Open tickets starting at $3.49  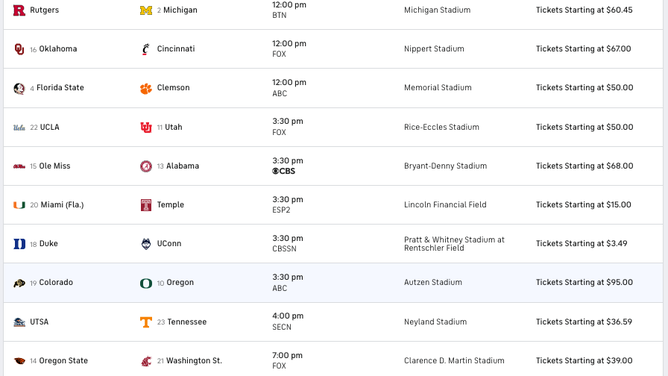582,244
